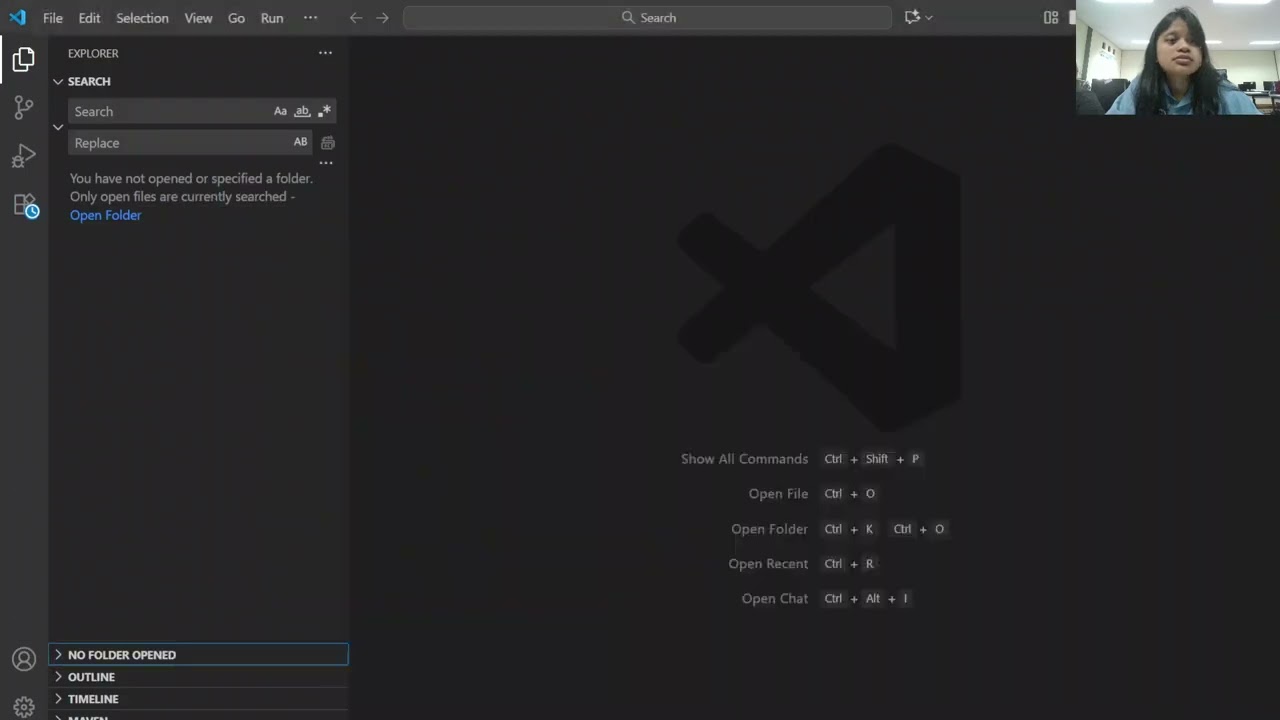Click the VS Code logo icon
Viewport: 1280px width, 720px height.
coord(17,17)
